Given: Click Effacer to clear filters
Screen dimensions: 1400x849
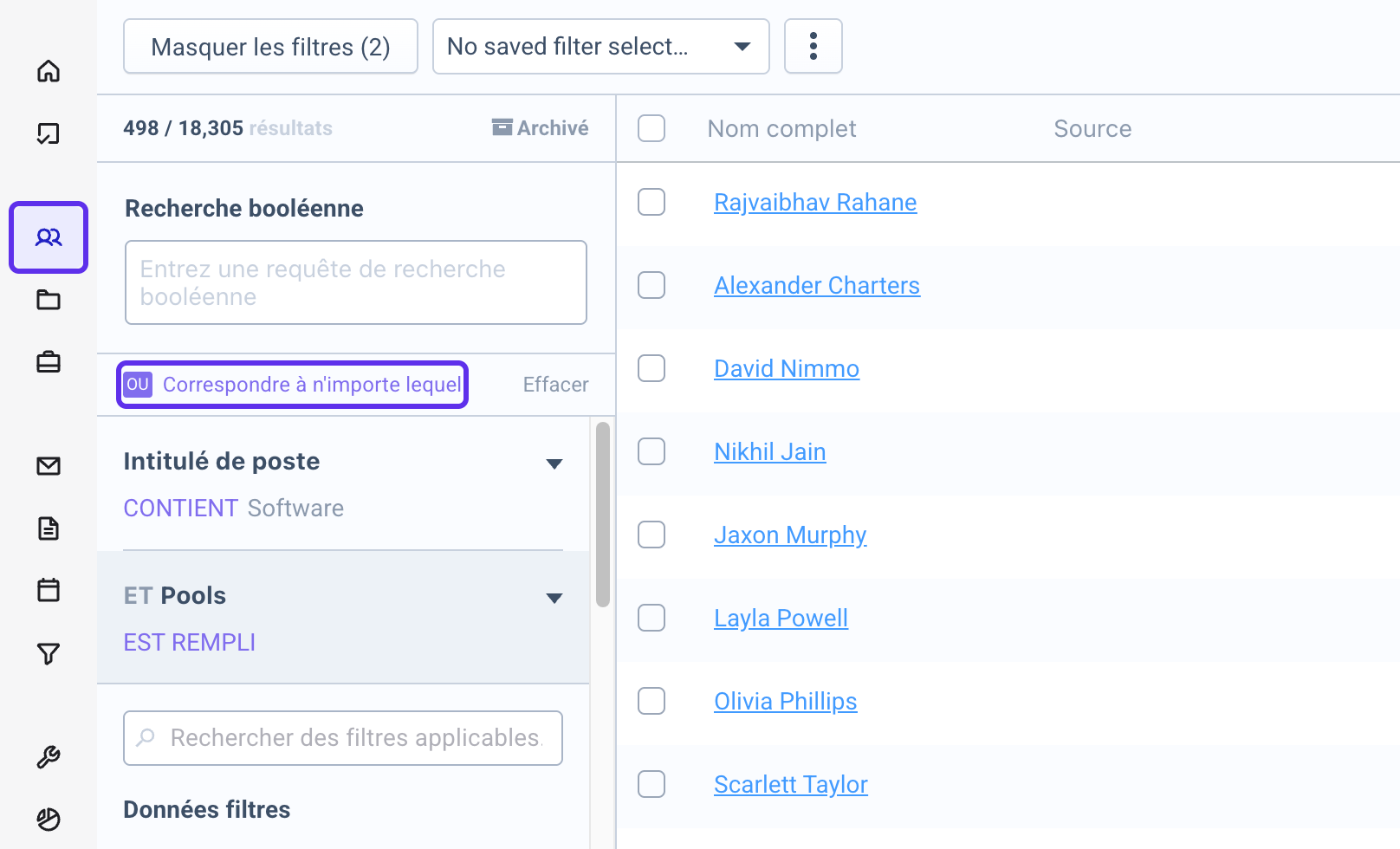Looking at the screenshot, I should click(556, 384).
